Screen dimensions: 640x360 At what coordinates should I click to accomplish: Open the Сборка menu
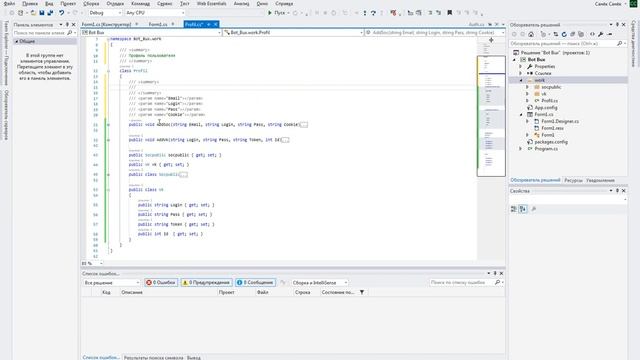click(x=91, y=4)
